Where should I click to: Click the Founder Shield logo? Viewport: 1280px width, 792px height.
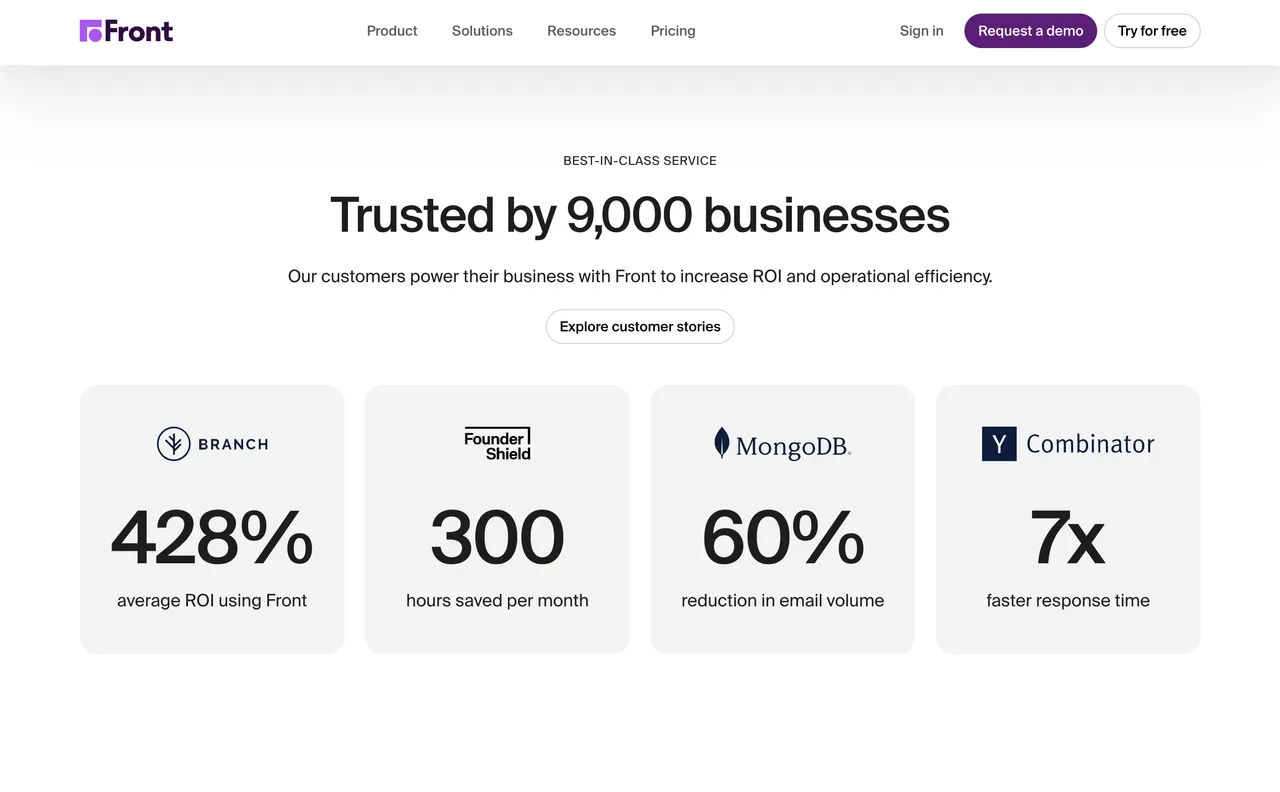[x=497, y=444]
